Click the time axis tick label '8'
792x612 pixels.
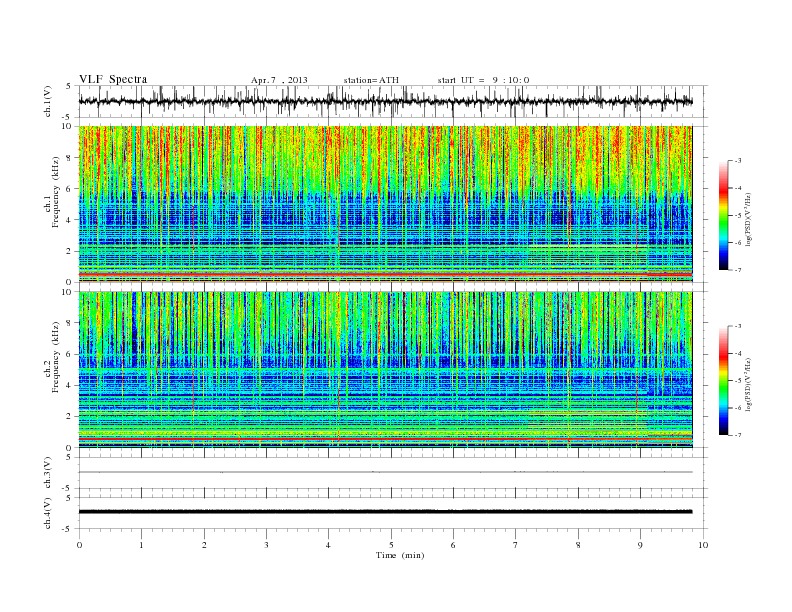pos(578,545)
